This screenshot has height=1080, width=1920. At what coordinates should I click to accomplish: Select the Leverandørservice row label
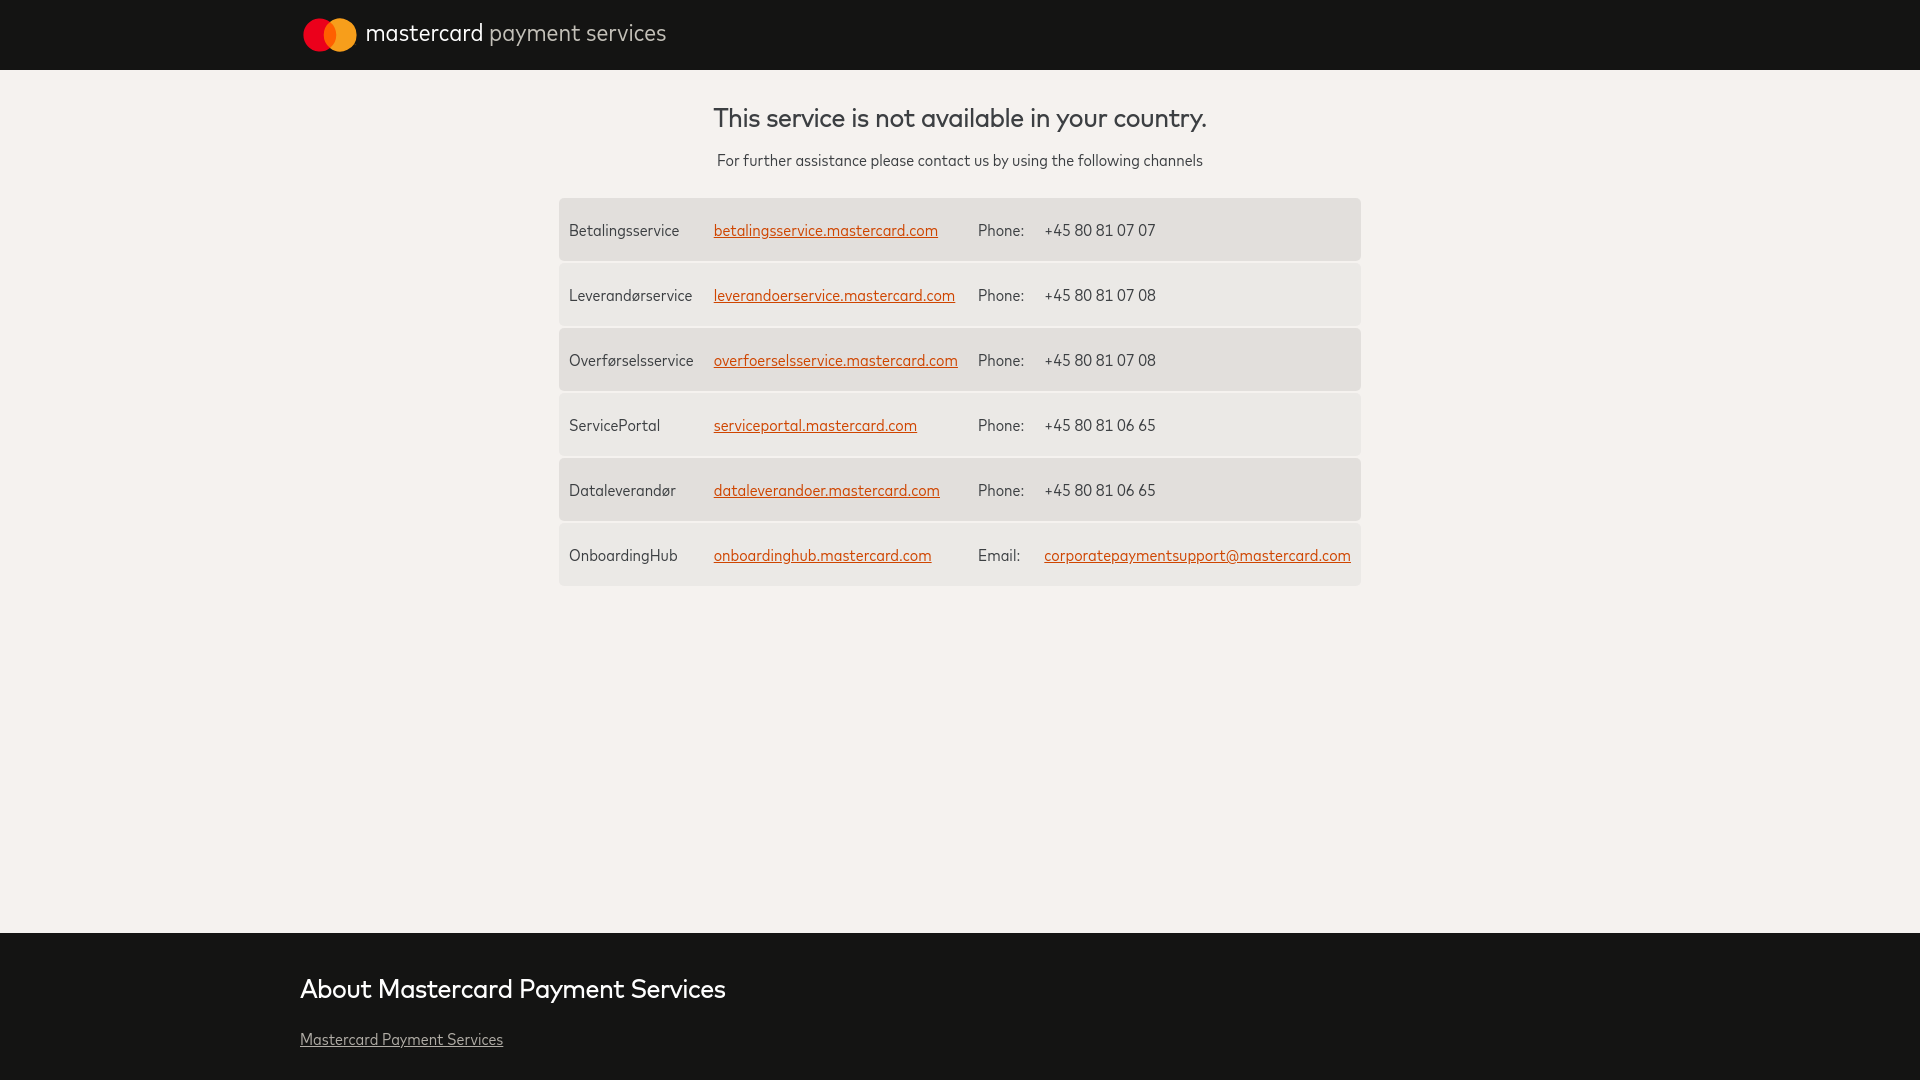coord(630,295)
